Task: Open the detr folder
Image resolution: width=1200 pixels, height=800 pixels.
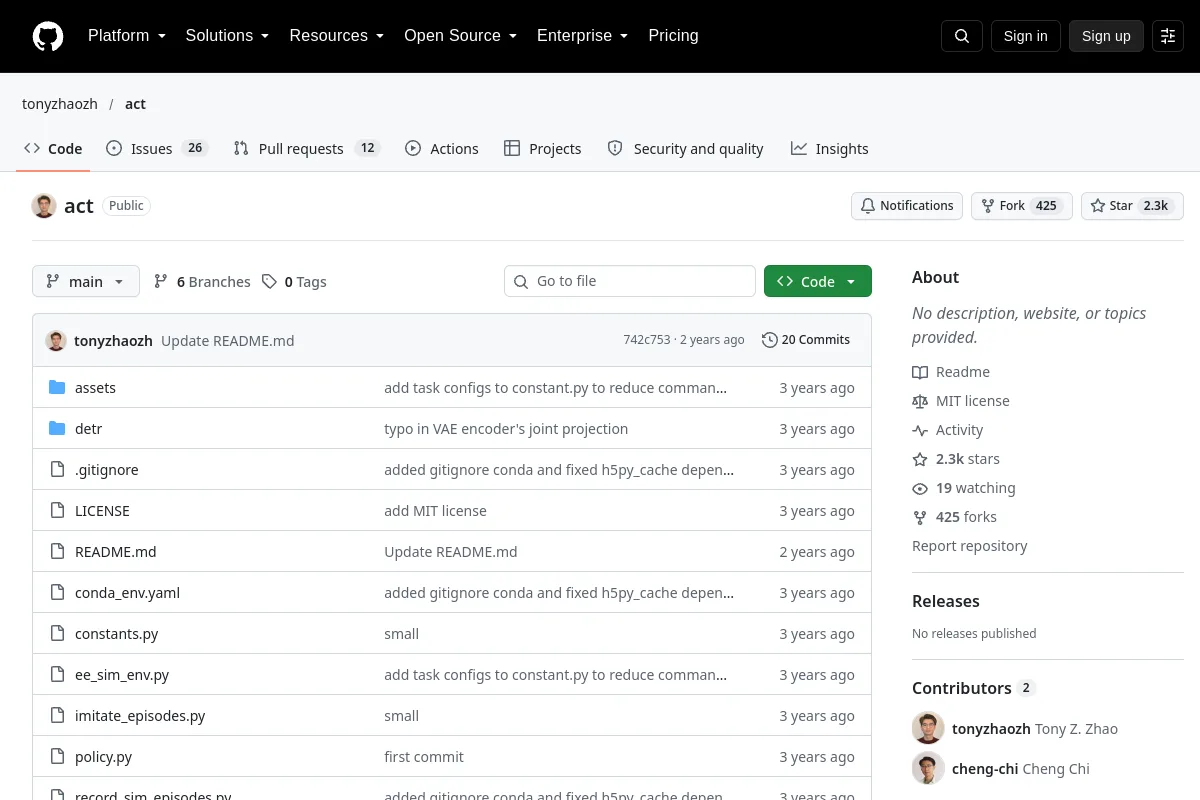Action: [88, 429]
